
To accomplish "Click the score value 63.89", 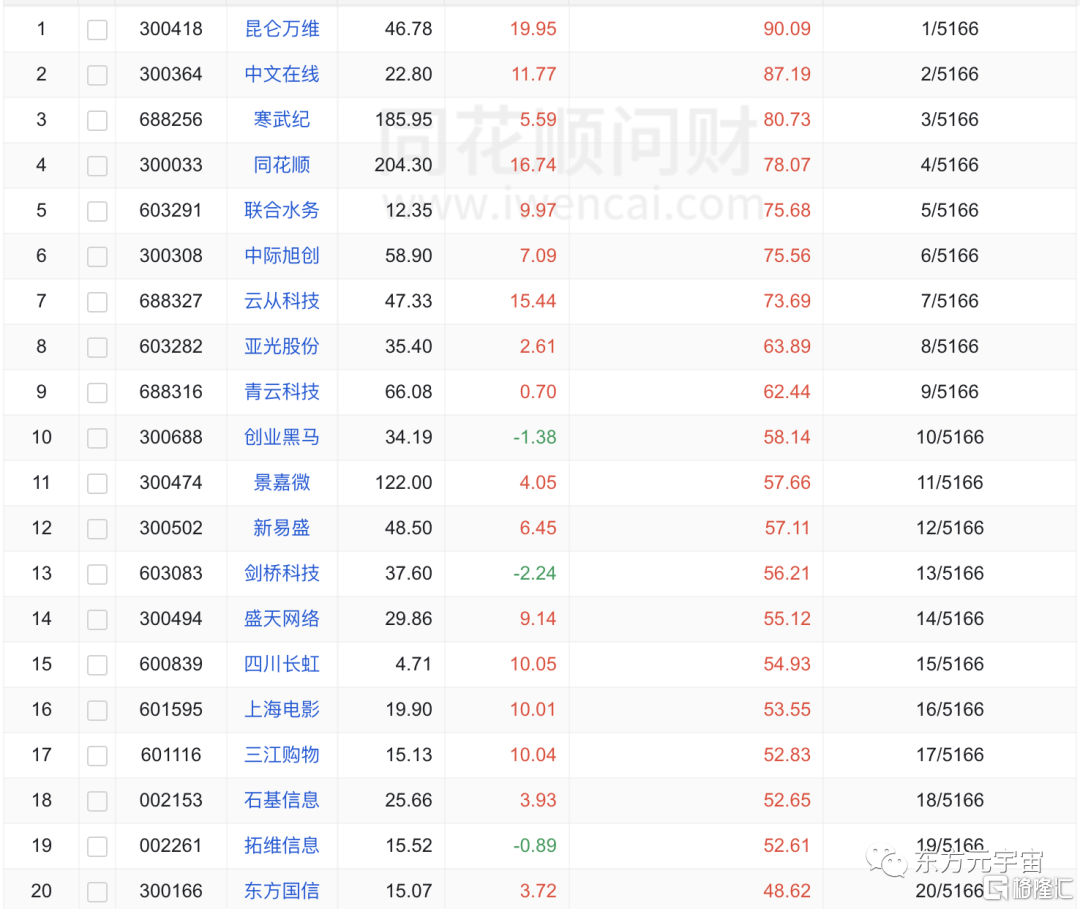I will coord(787,347).
